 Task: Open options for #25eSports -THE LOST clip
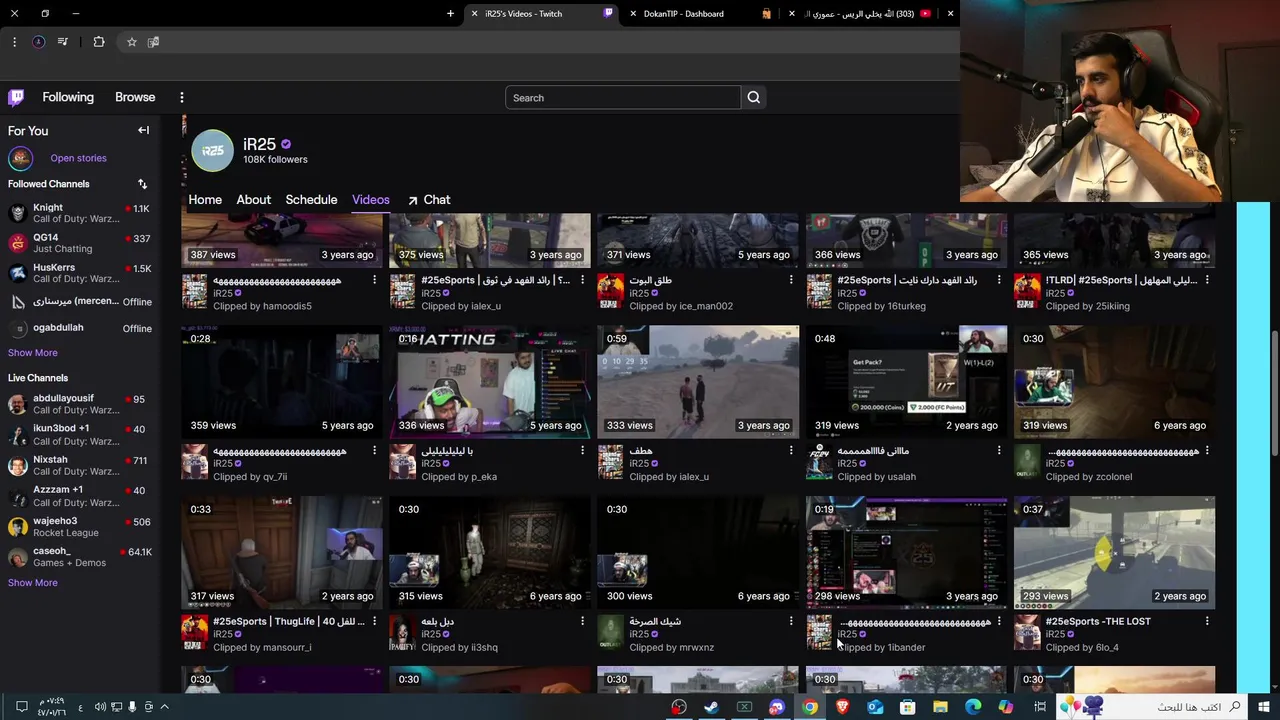(1207, 621)
